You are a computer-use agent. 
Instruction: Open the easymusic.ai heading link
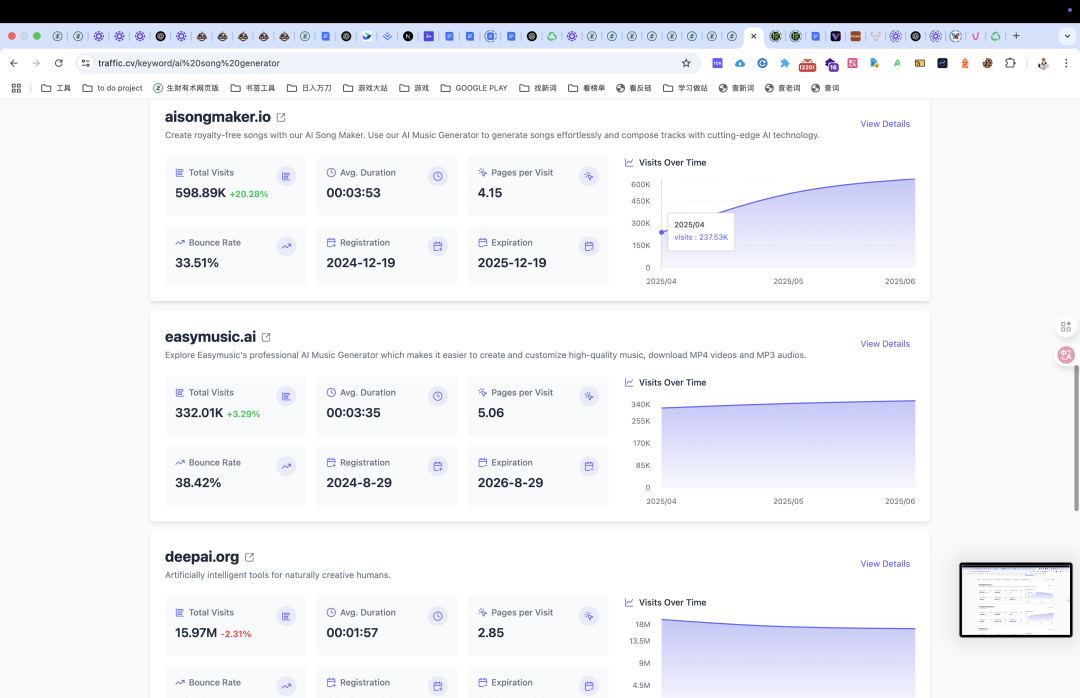tap(210, 337)
